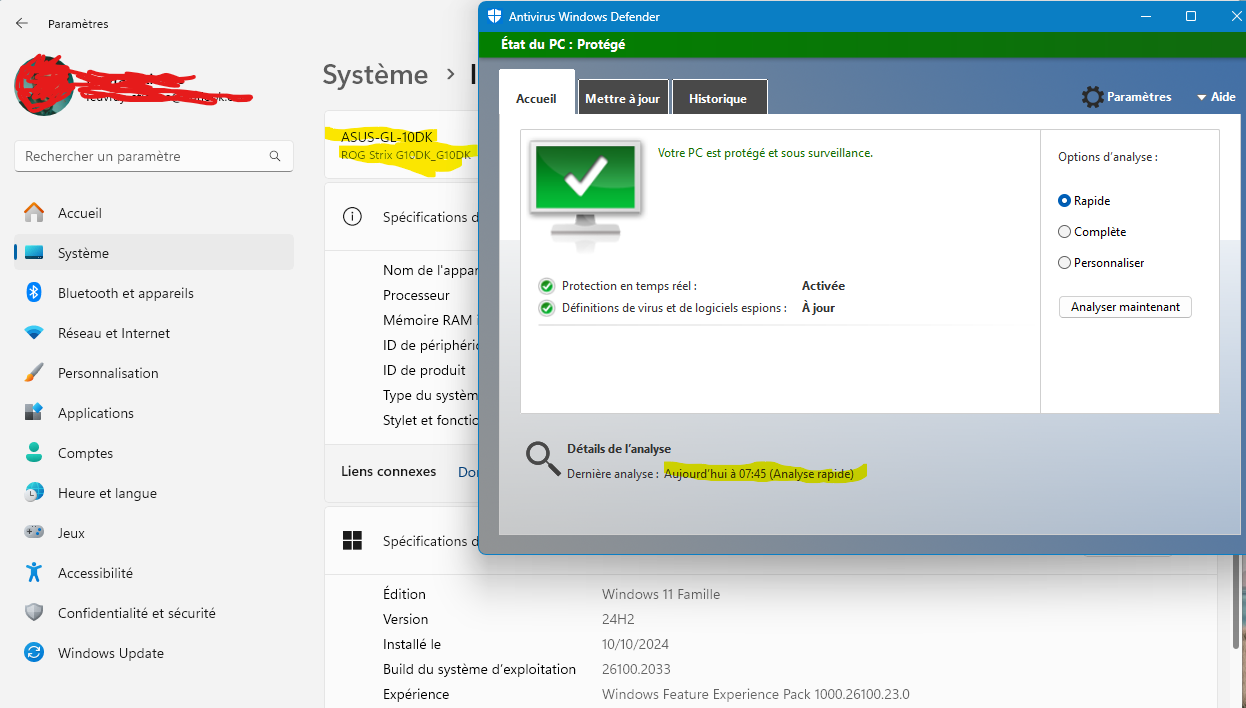Viewport: 1246px width, 708px height.
Task: Open Bluetooth et appareils icon
Action: tap(34, 293)
